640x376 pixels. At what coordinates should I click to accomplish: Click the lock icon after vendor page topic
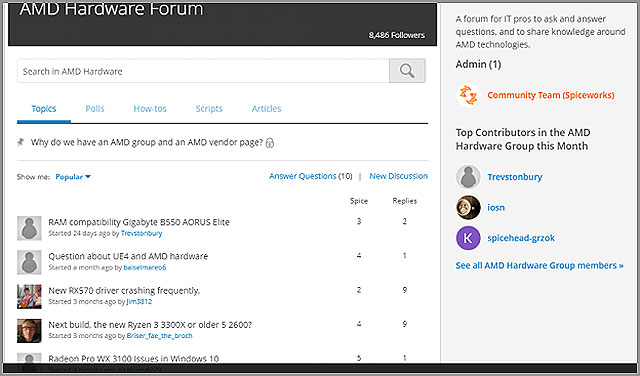click(x=270, y=143)
